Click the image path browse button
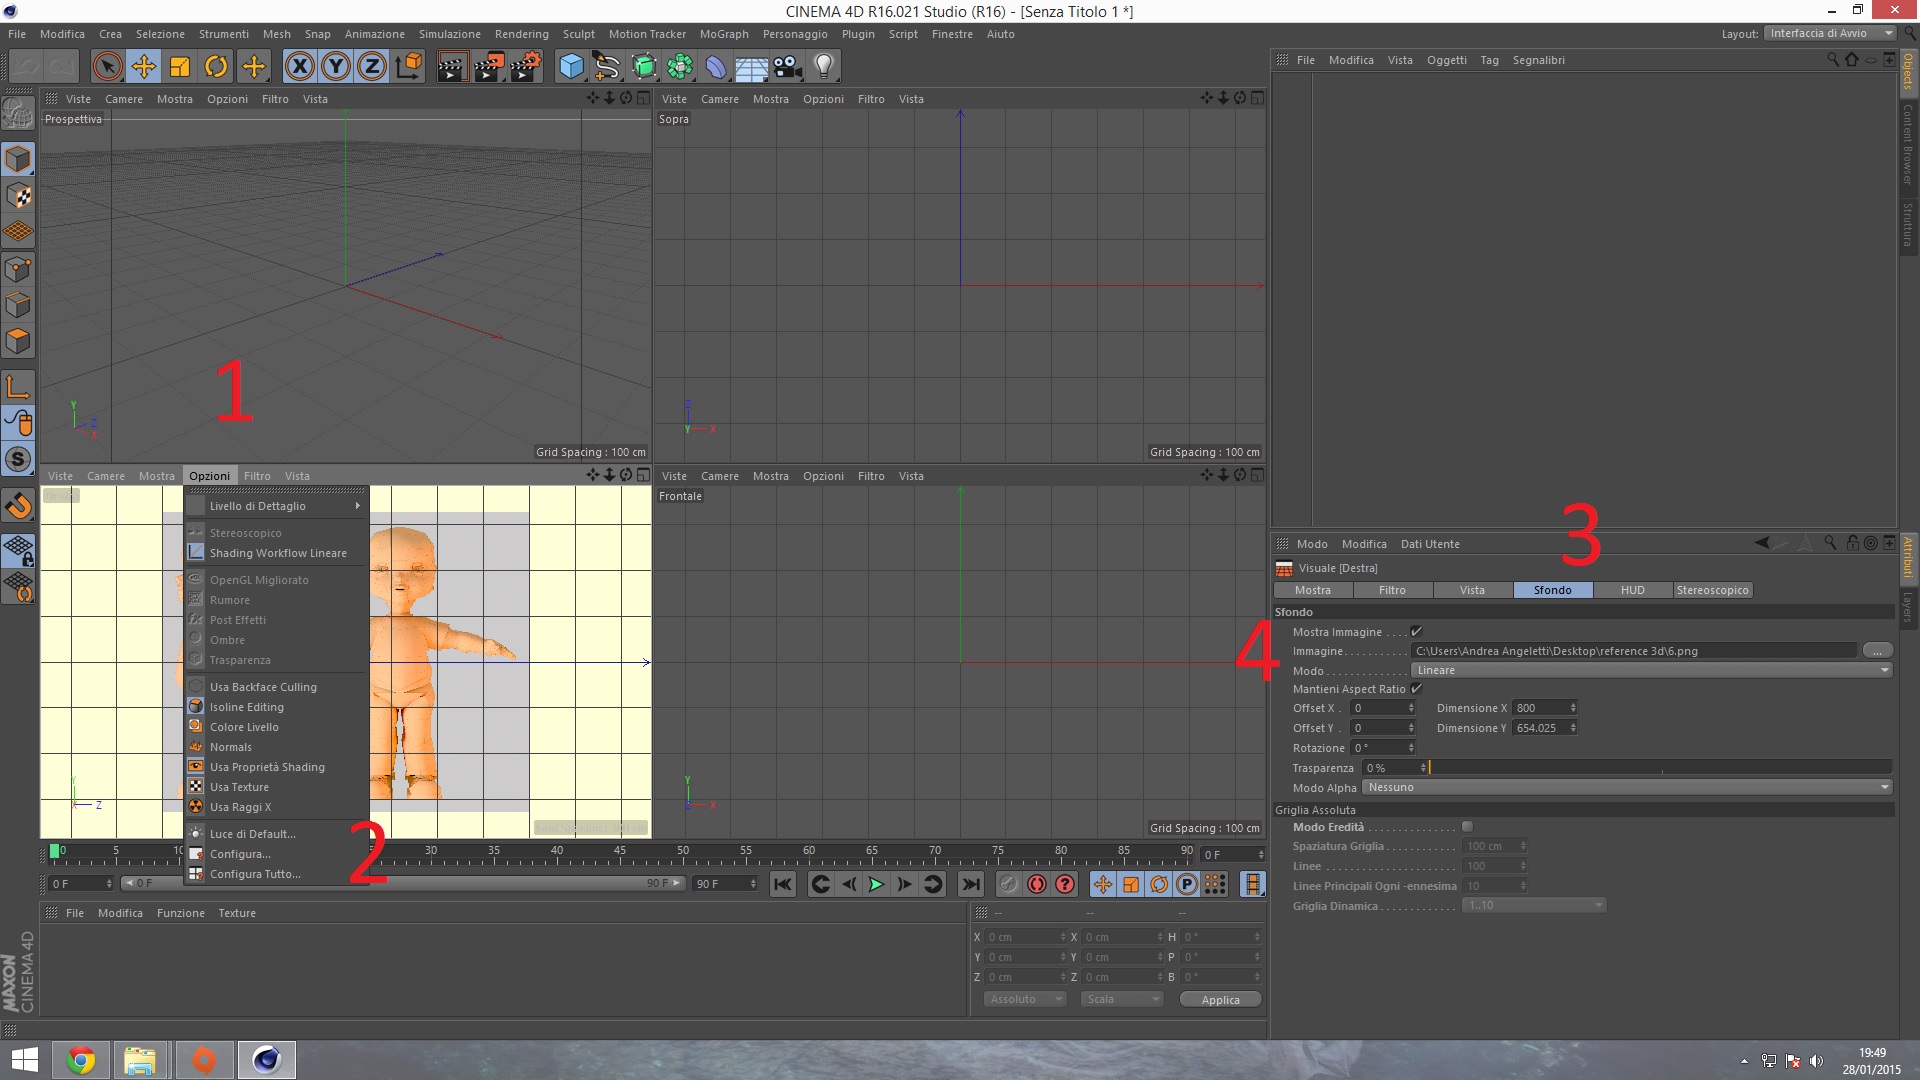The height and width of the screenshot is (1080, 1920). tap(1877, 651)
